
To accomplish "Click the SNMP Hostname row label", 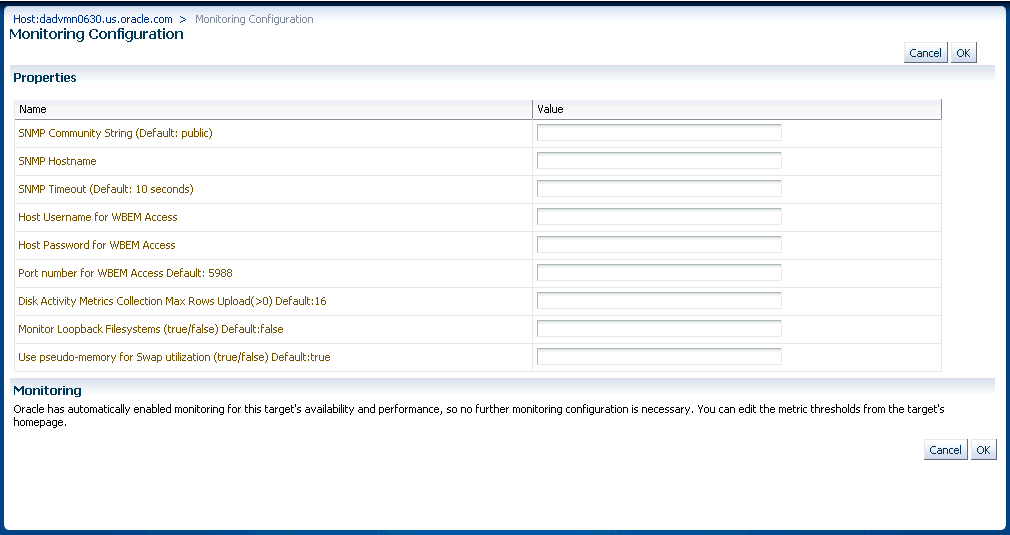I will pos(57,161).
